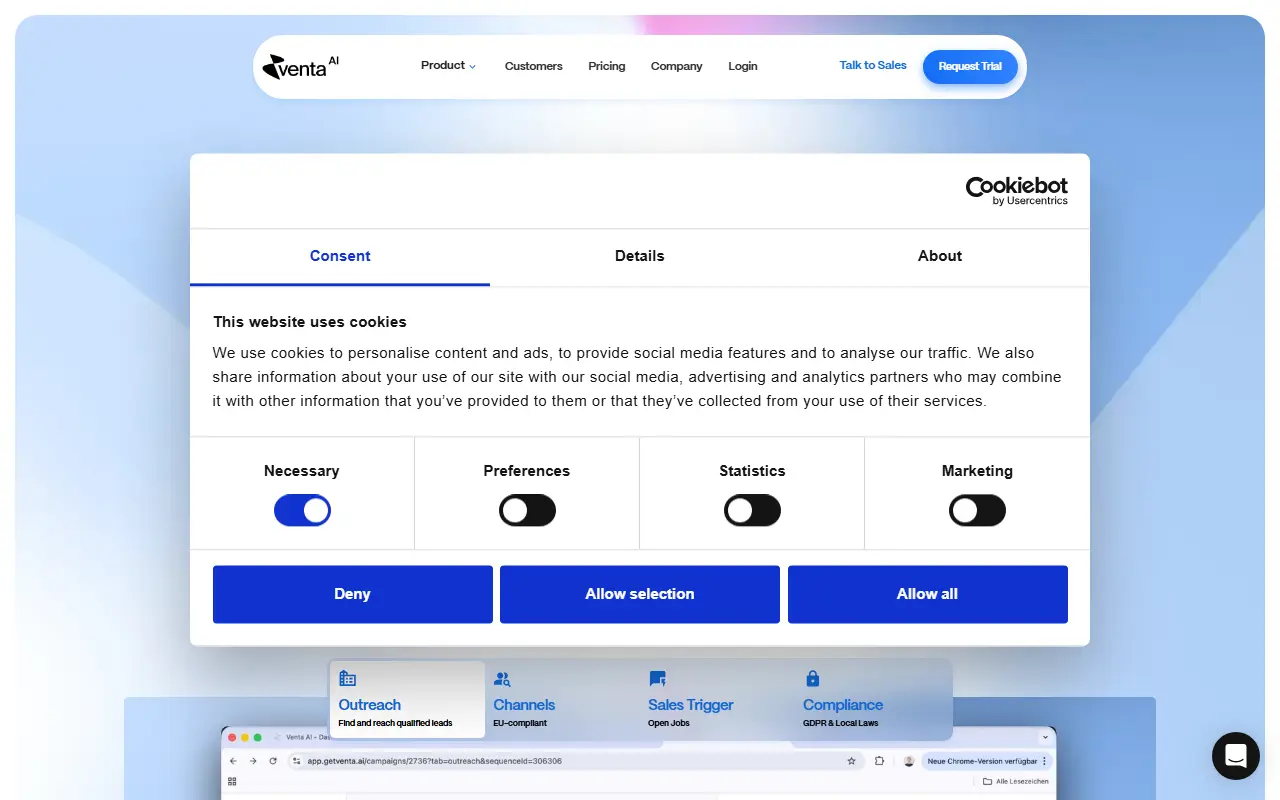Screen dimensions: 1280x800
Task: Click the browser reload icon in the app preview
Action: (x=273, y=761)
